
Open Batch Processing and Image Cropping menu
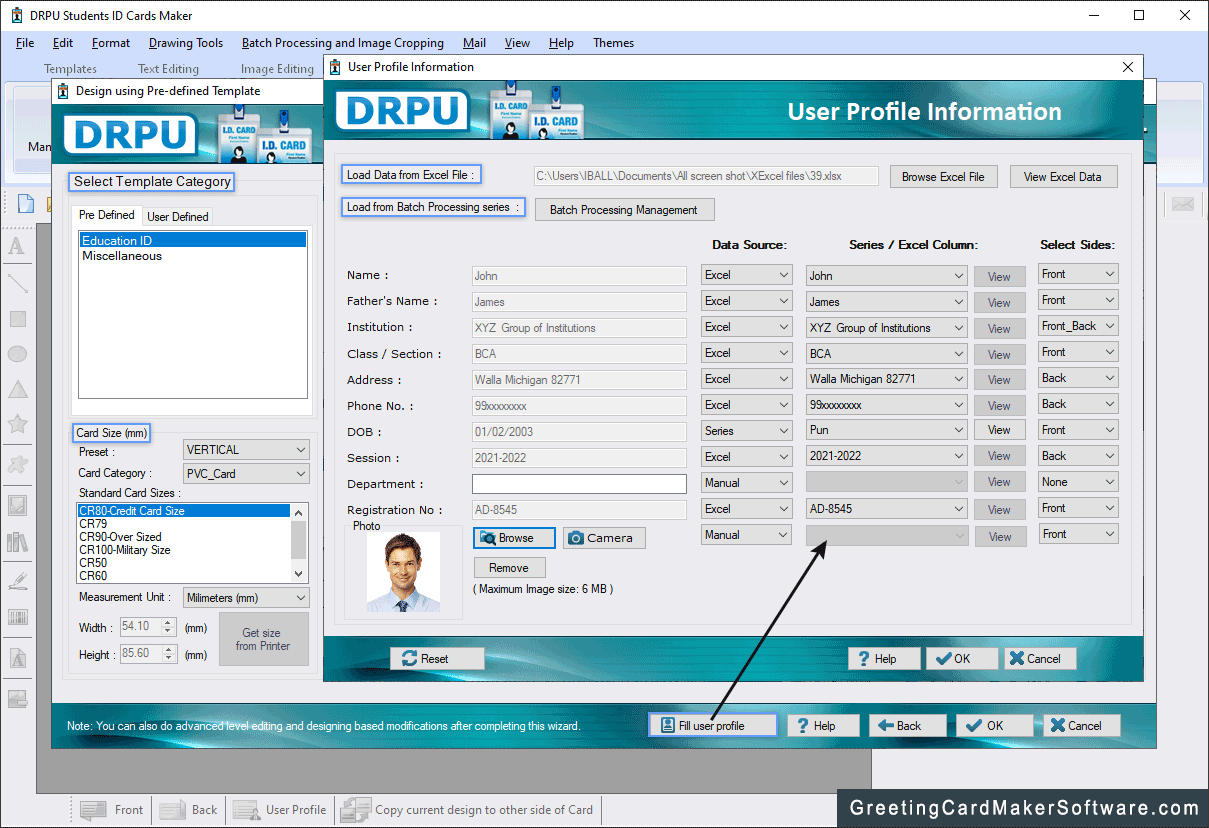tap(343, 43)
